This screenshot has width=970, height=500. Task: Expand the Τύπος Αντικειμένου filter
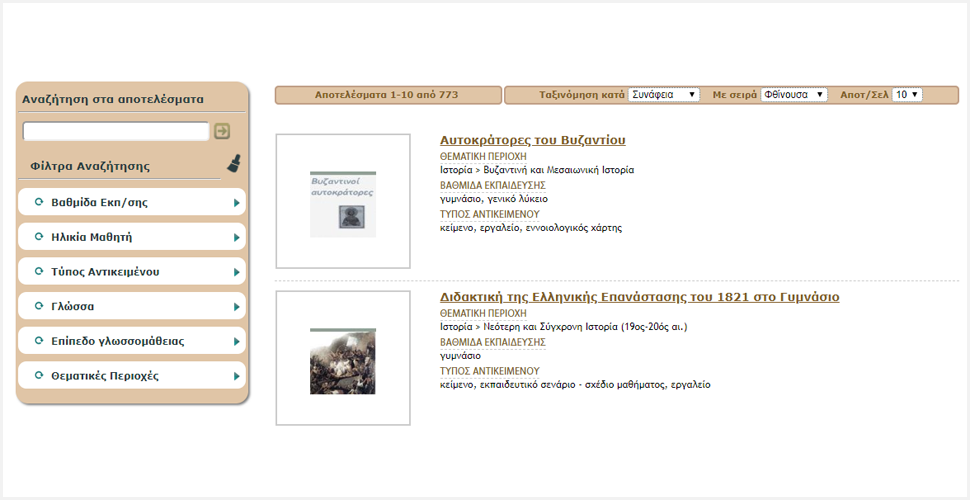(x=105, y=272)
